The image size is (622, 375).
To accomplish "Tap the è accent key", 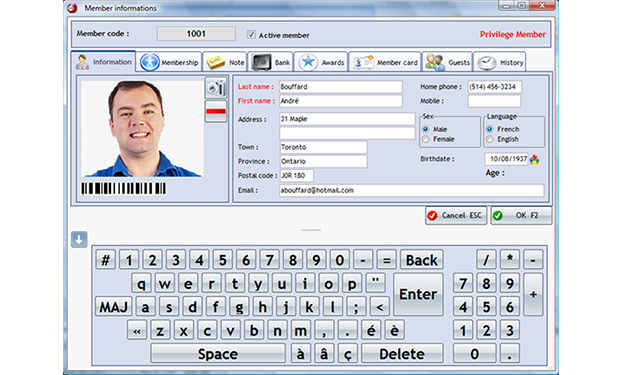I will [394, 330].
